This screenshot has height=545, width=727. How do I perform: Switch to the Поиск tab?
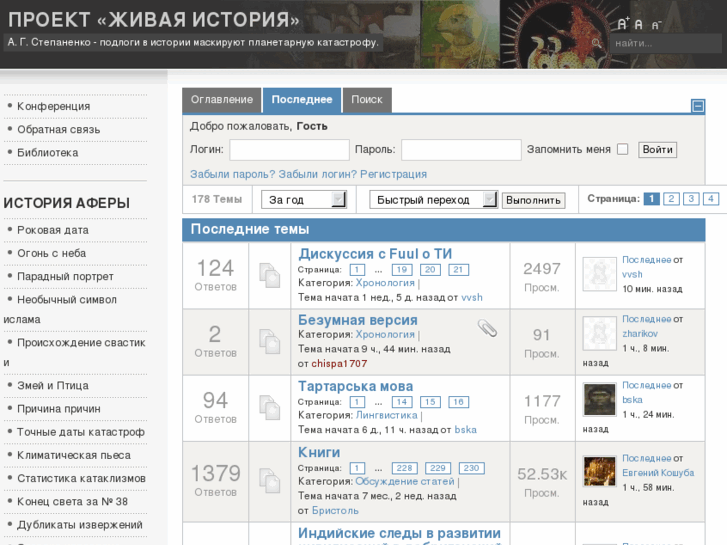click(367, 100)
